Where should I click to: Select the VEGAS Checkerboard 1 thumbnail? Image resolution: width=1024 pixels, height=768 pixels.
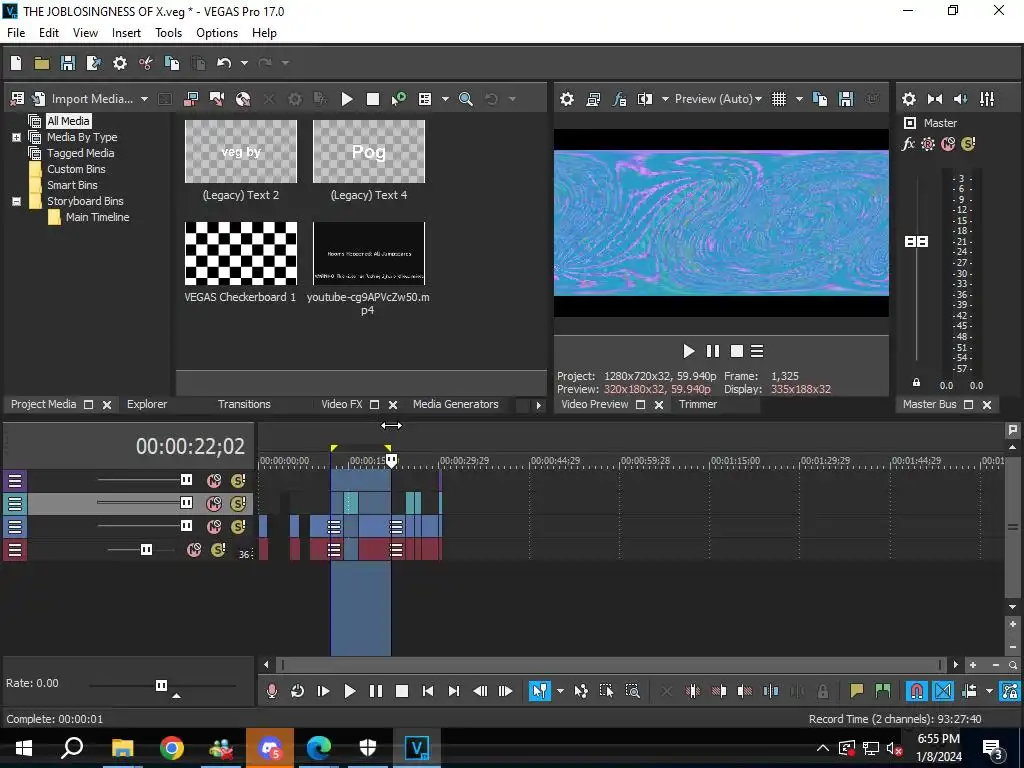241,253
